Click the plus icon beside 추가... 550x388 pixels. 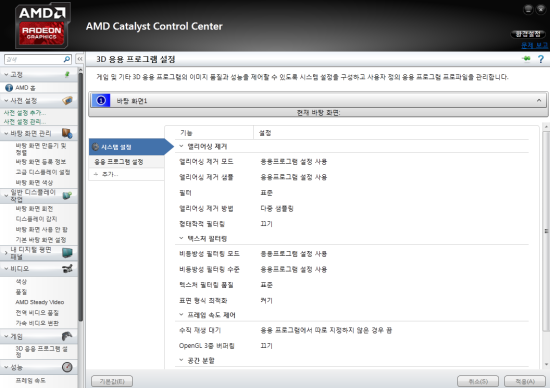[x=96, y=174]
